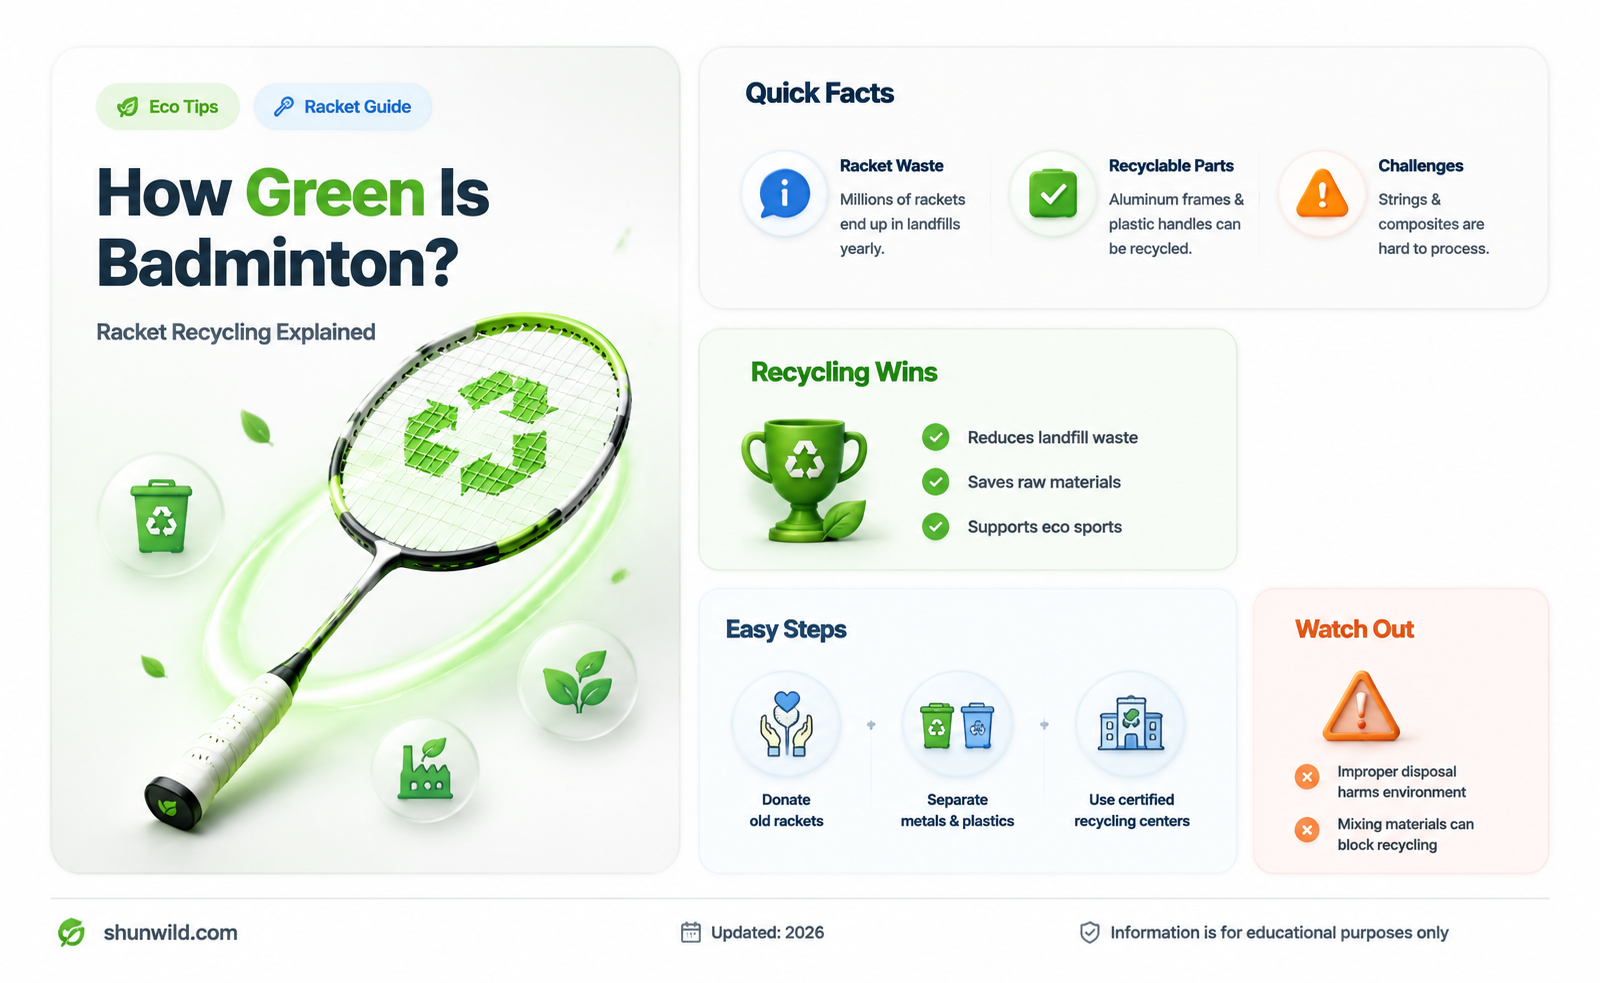Click the large Watch Out warning triangle
Image resolution: width=1600 pixels, height=983 pixels.
1361,707
